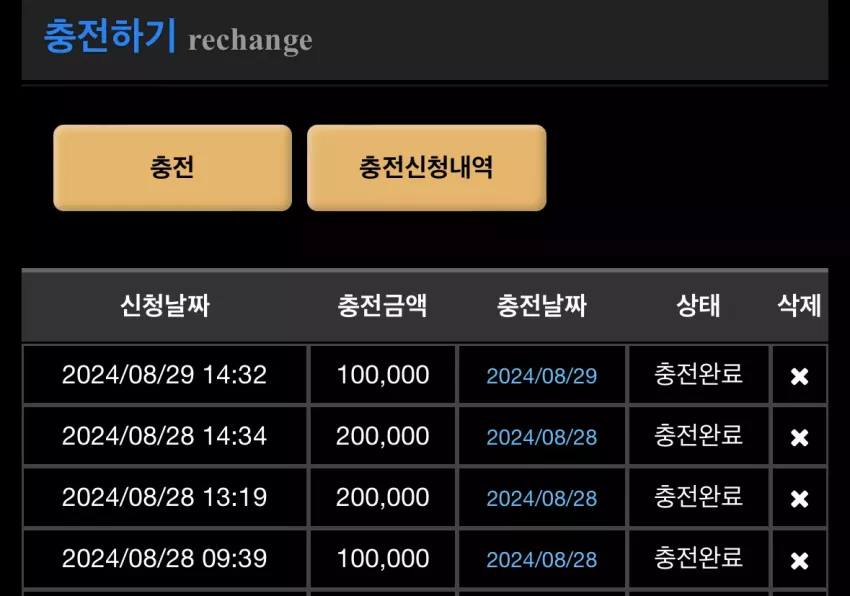Delete the 2024/08/29 14:32 recharge entry
This screenshot has height=596, width=850.
[x=799, y=376]
